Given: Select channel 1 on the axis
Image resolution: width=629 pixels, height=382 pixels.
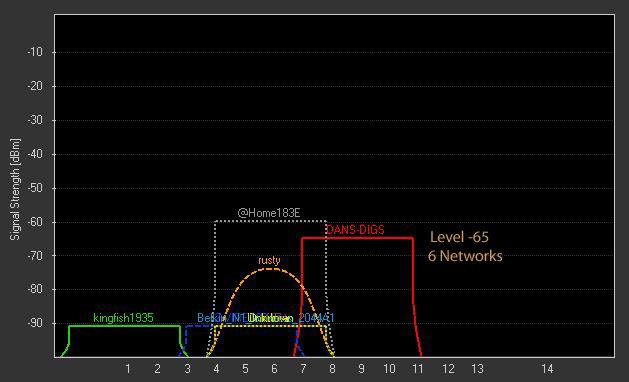Looking at the screenshot, I should (128, 368).
